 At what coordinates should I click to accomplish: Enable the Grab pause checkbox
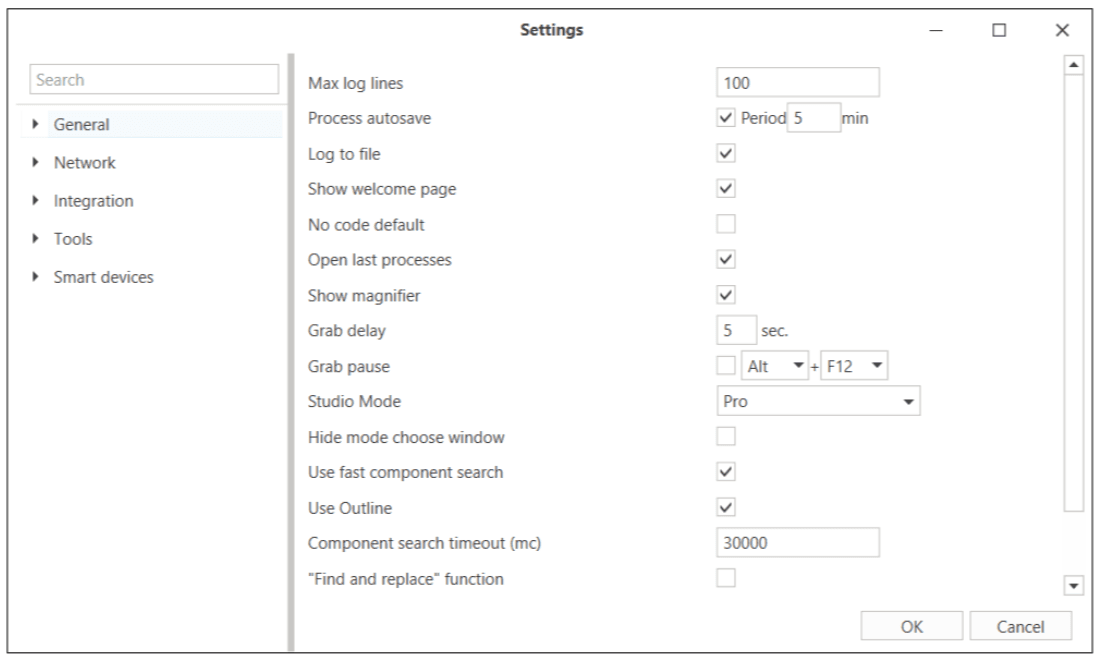(727, 366)
